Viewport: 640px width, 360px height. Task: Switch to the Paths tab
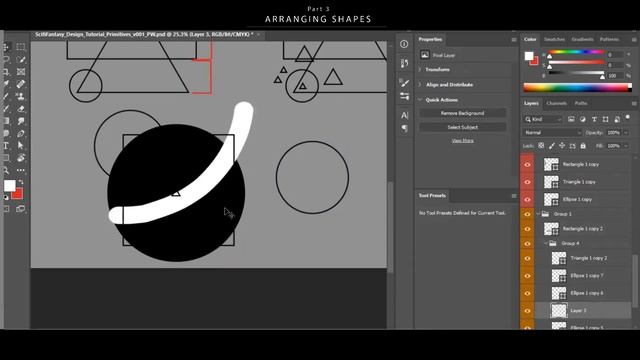(581, 104)
